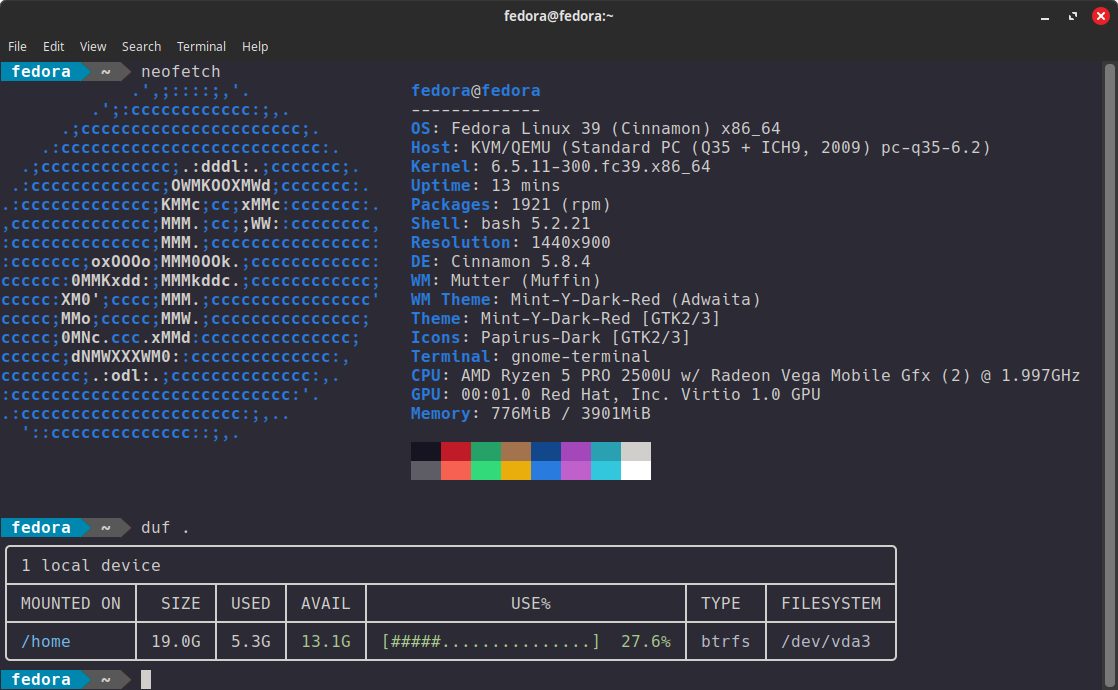1118x690 pixels.
Task: Minimize the terminal window
Action: [1045, 16]
